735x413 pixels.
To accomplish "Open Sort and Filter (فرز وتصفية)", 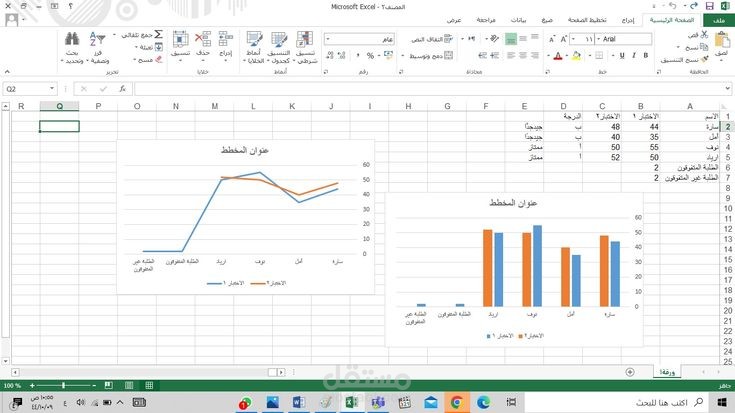I will [98, 47].
